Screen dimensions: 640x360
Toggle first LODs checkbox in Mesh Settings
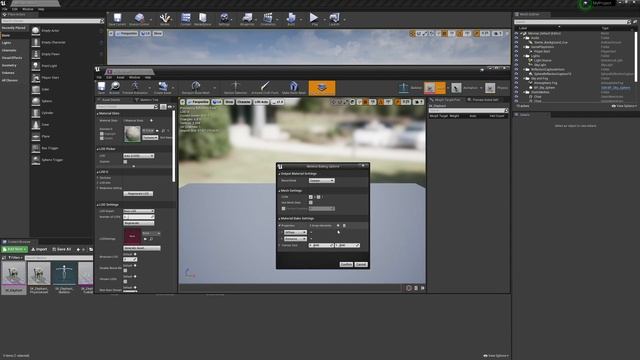coord(311,197)
